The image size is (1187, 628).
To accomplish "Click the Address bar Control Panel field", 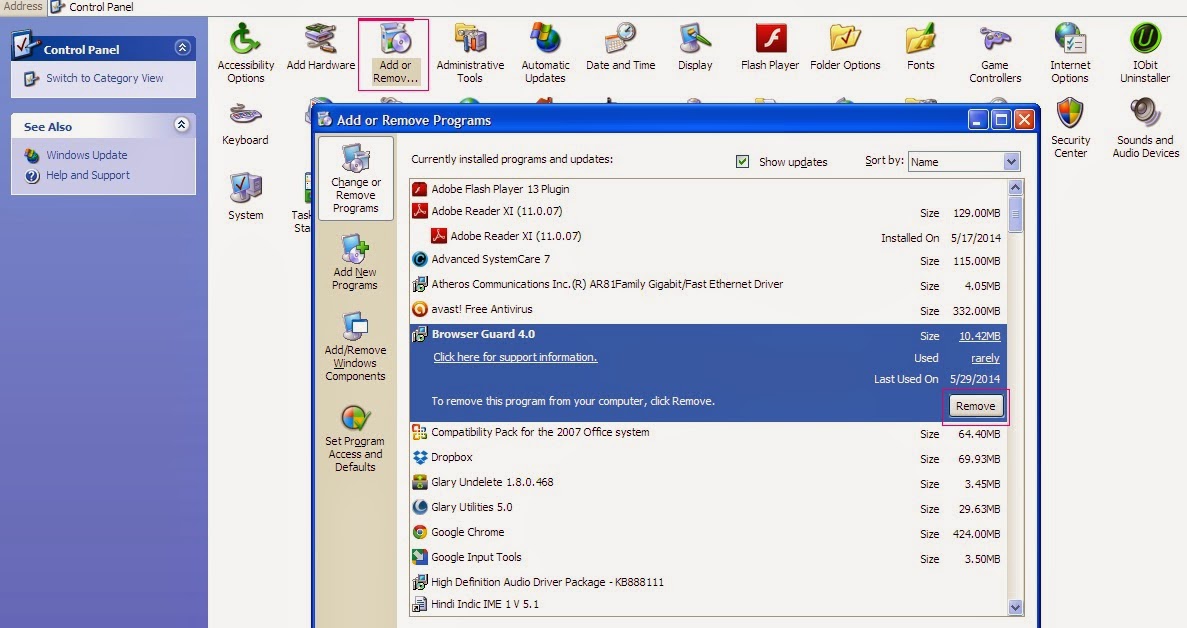I will [x=617, y=7].
